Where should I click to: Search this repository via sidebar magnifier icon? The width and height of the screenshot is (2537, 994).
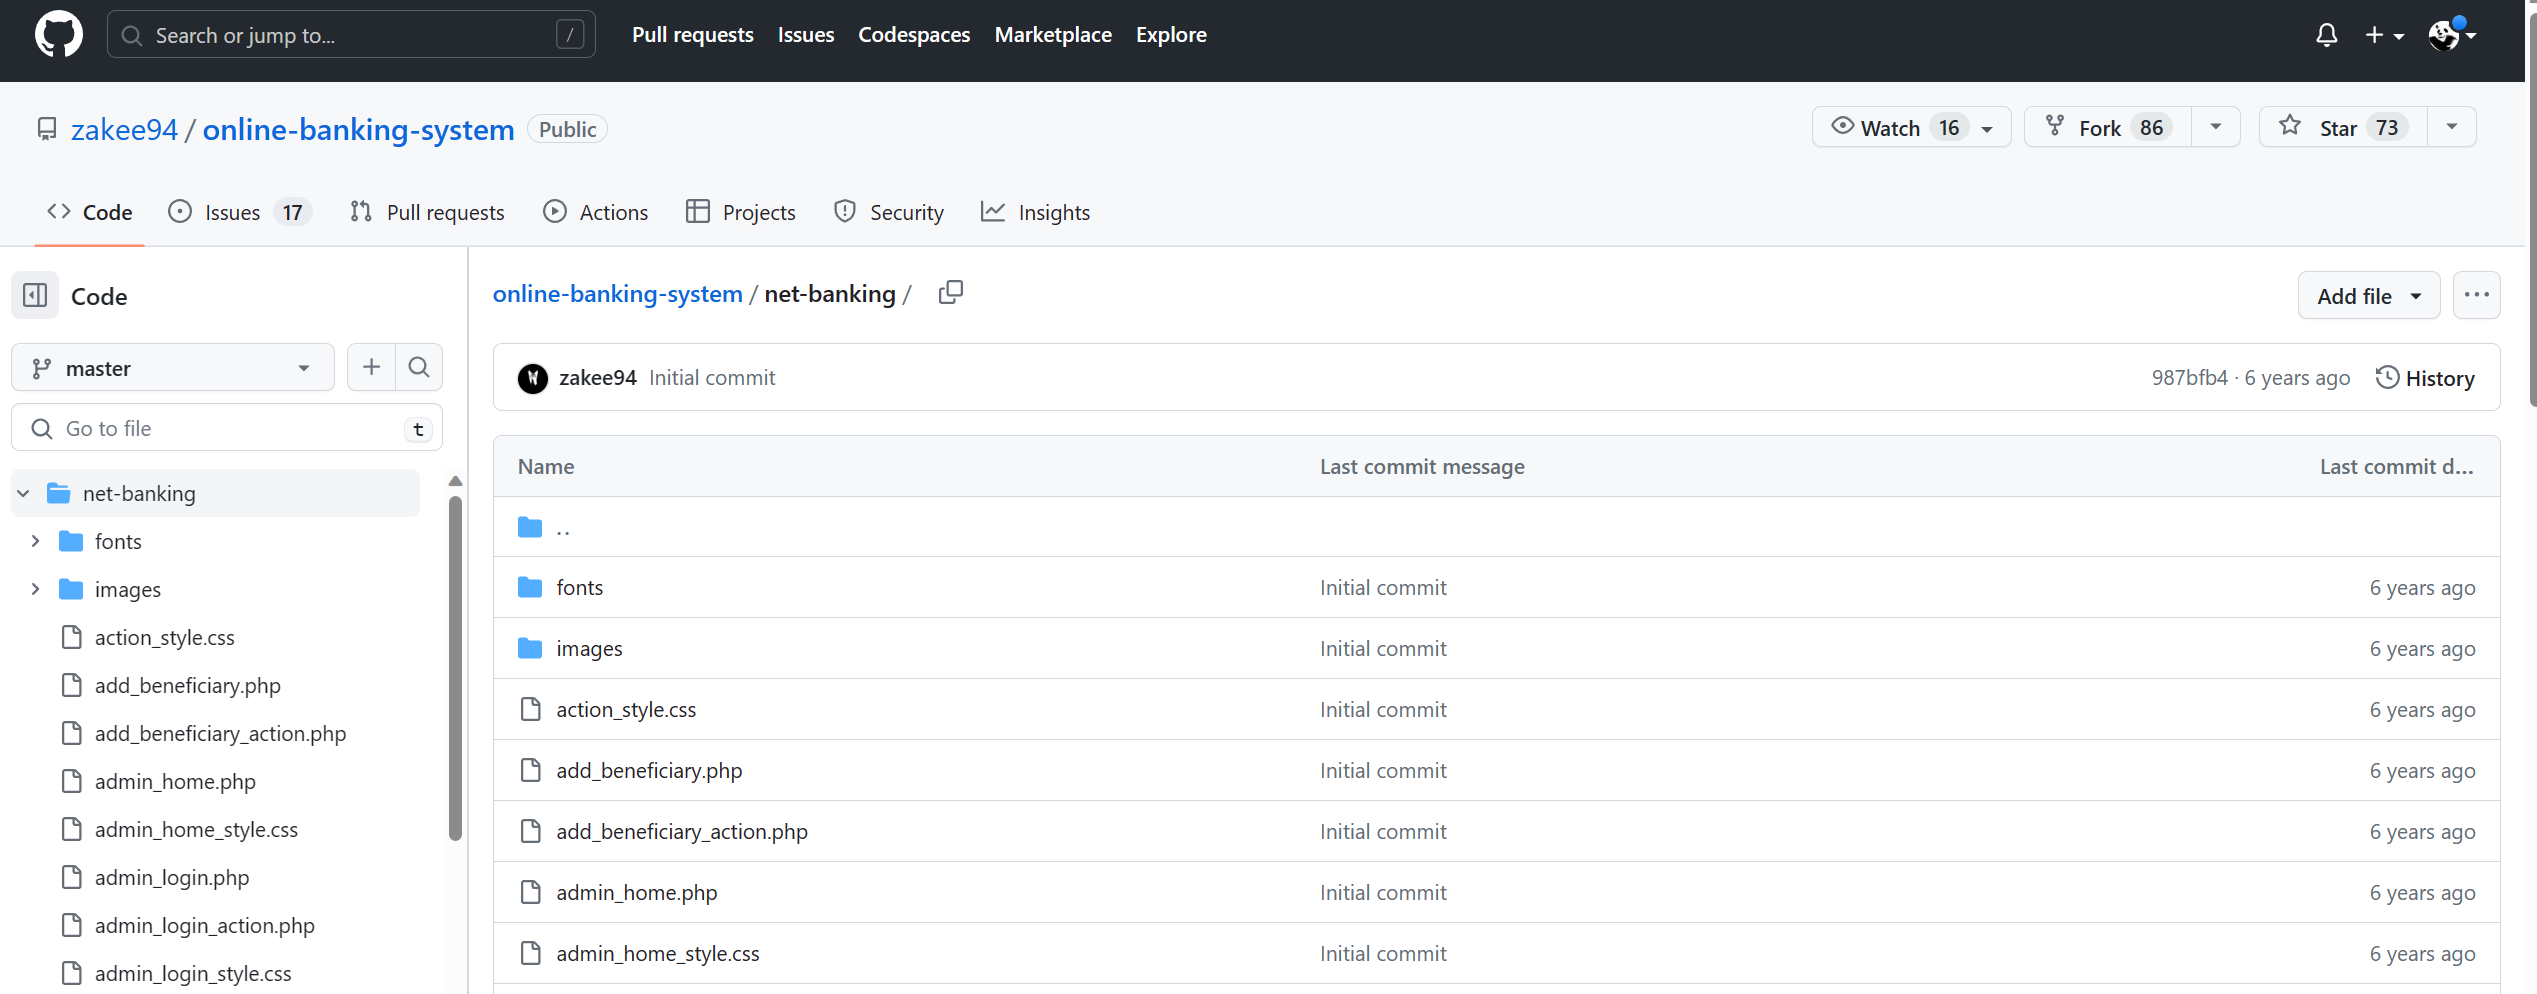pos(419,367)
